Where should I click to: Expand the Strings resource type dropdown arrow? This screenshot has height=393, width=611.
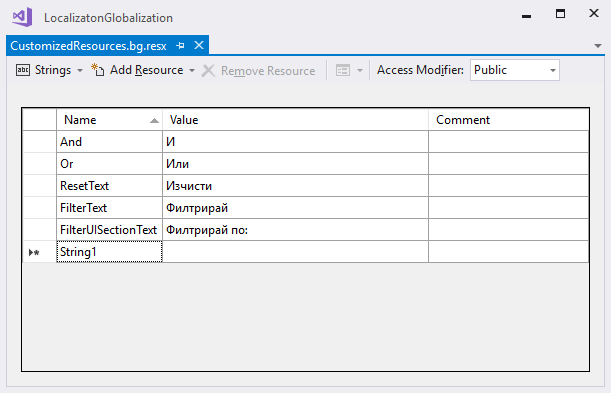pyautogui.click(x=80, y=70)
